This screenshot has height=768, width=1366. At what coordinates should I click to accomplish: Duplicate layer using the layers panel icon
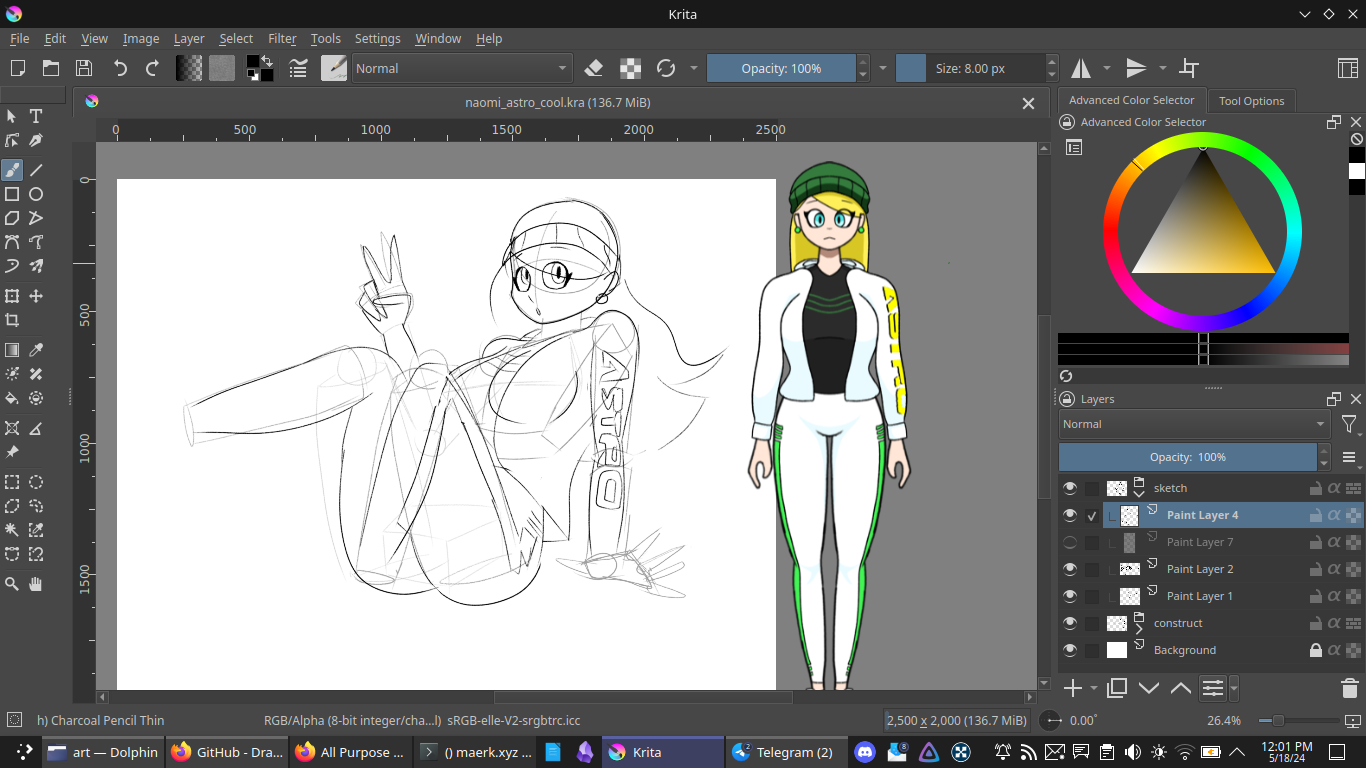1117,688
